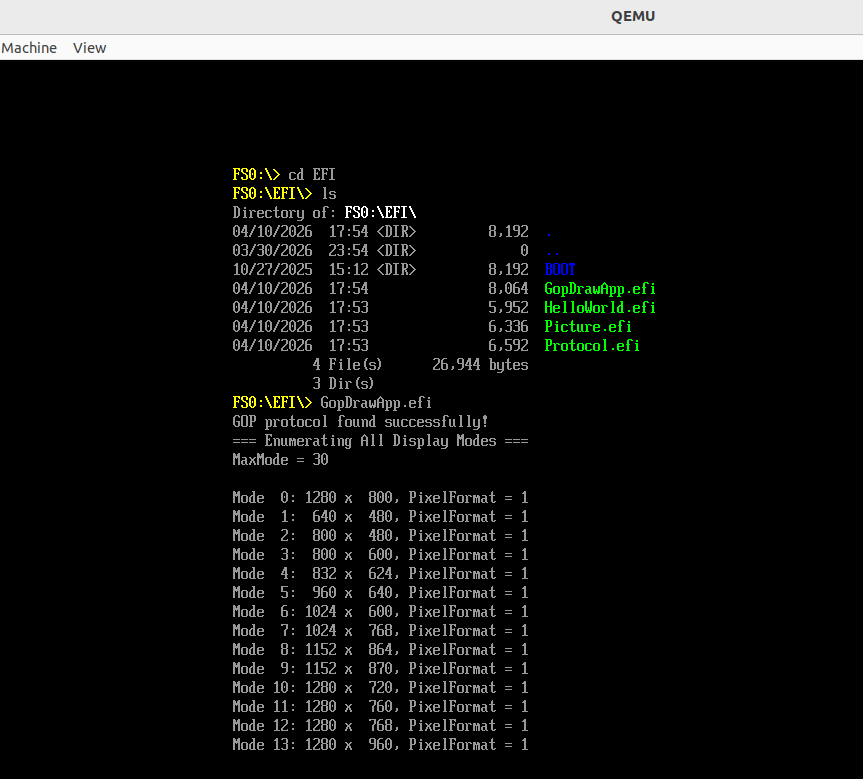863x779 pixels.
Task: Select the Picture.efi file name
Action: (588, 326)
